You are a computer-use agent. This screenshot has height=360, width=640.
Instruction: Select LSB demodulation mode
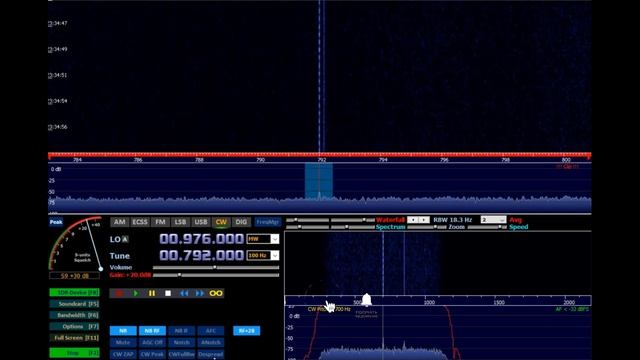180,222
